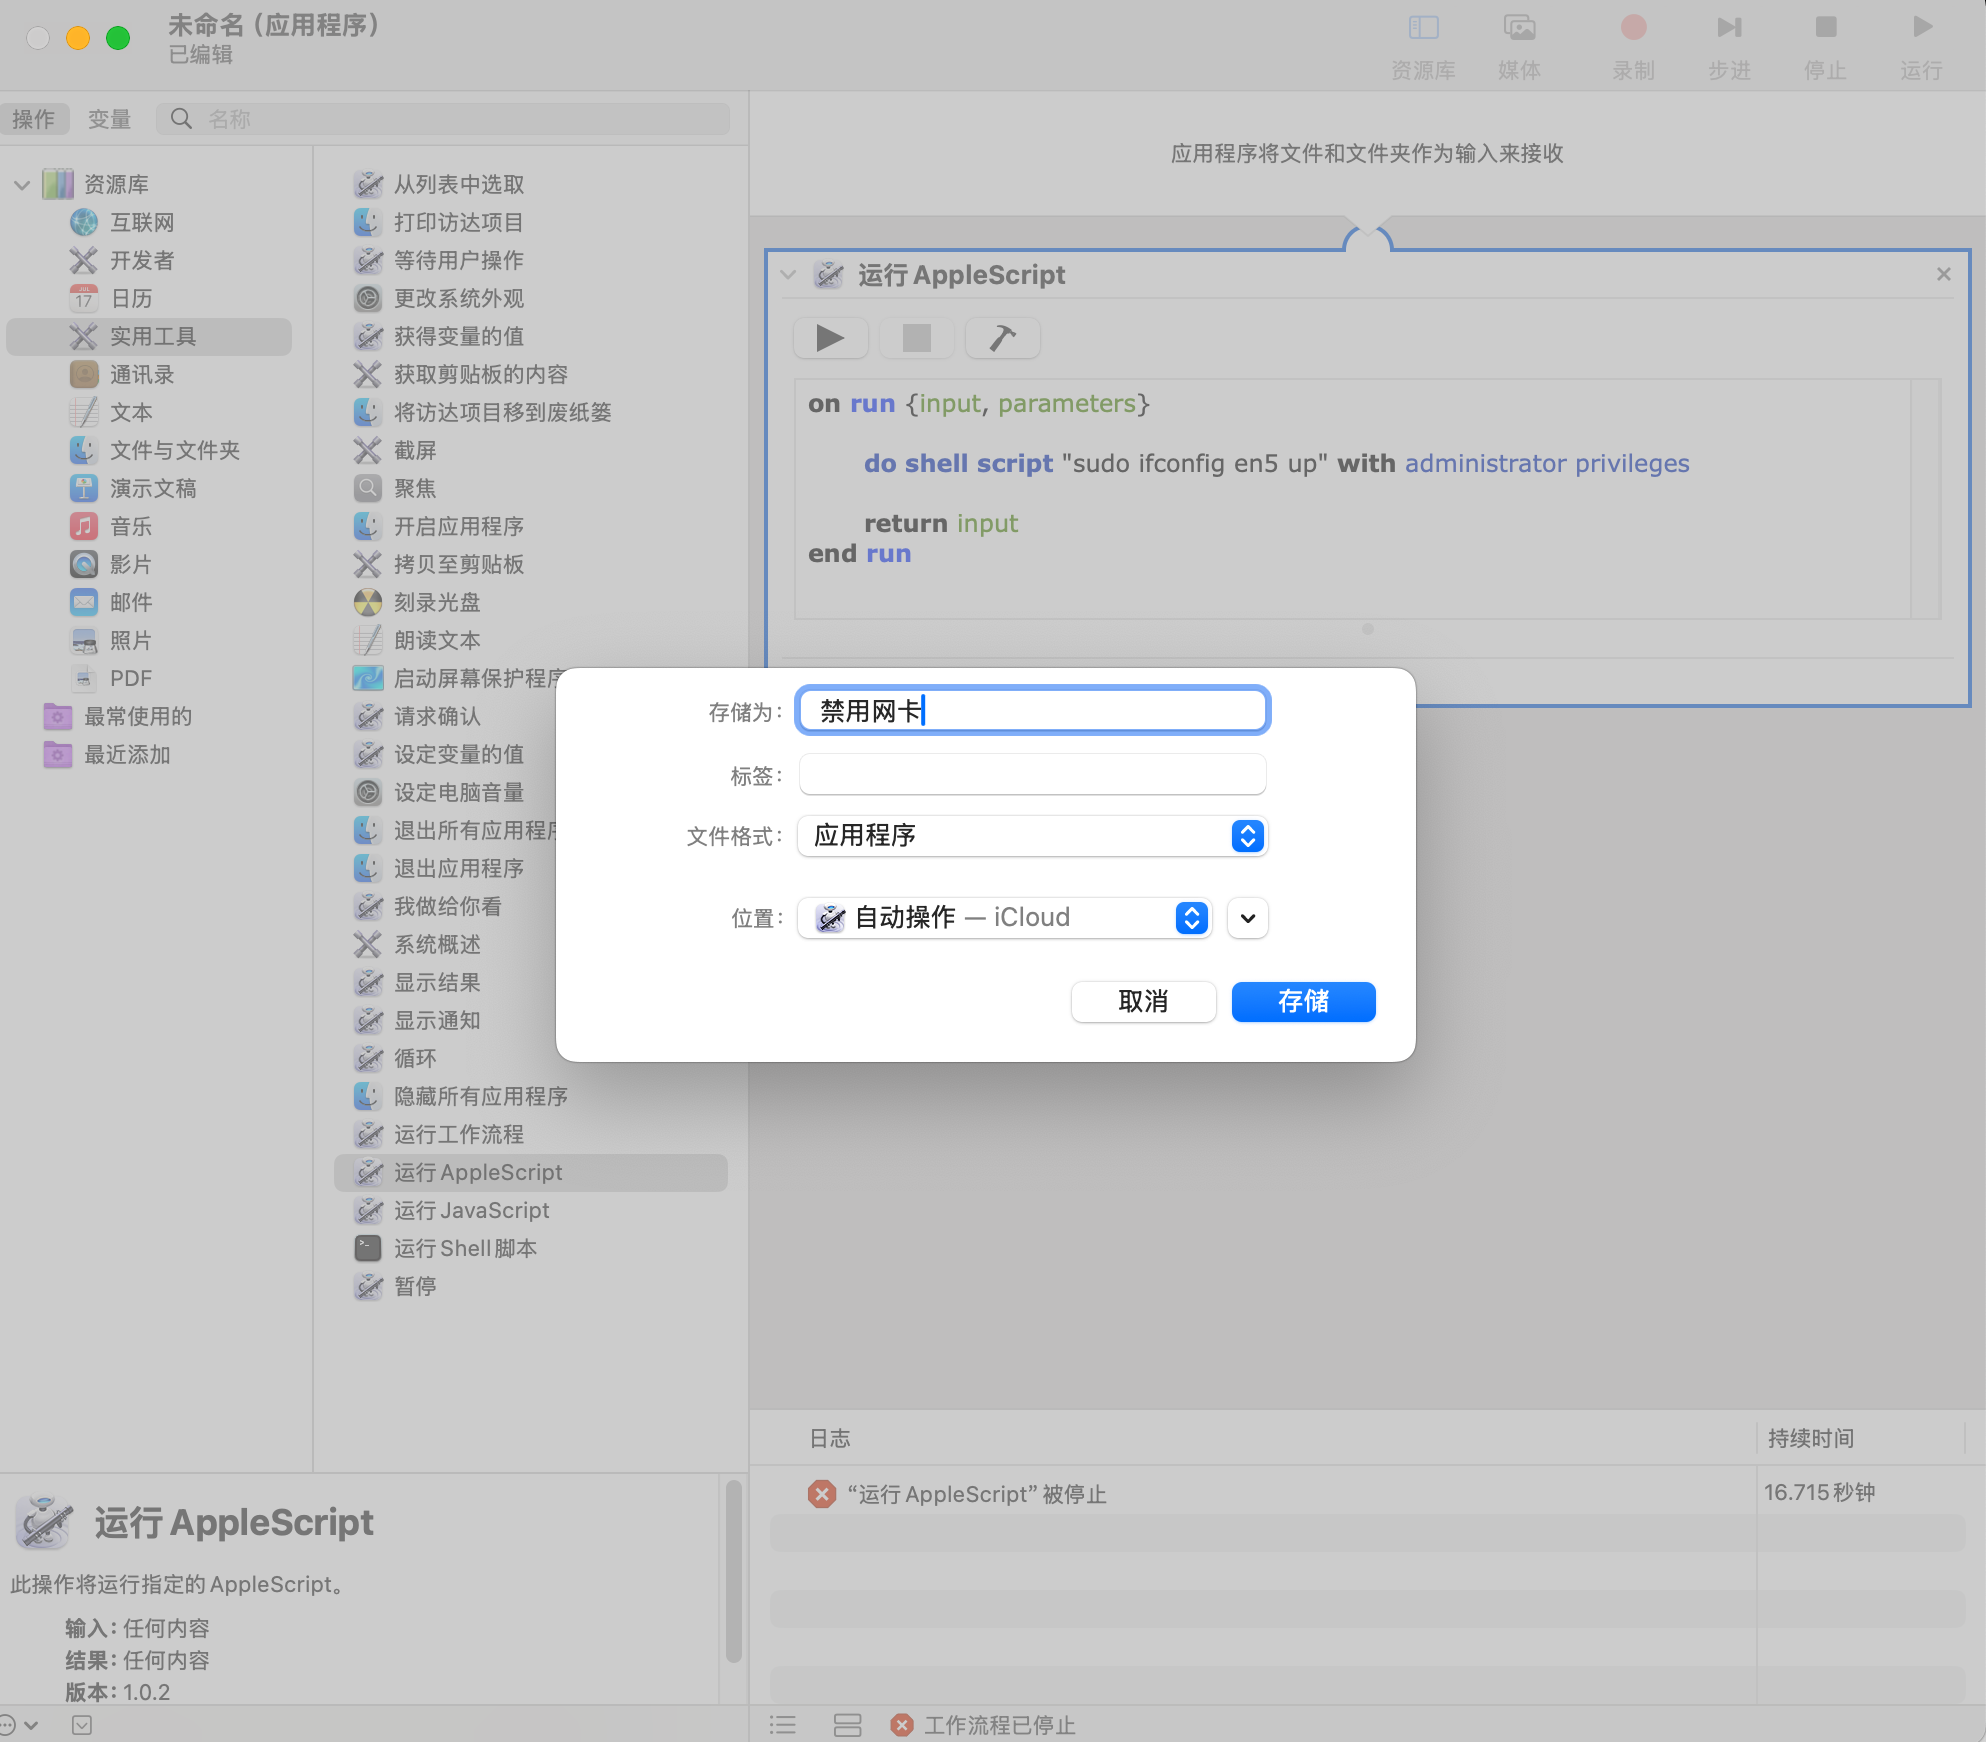Screen dimensions: 1986x1742
Task: Expand the save location options with the chevron
Action: (x=1246, y=917)
